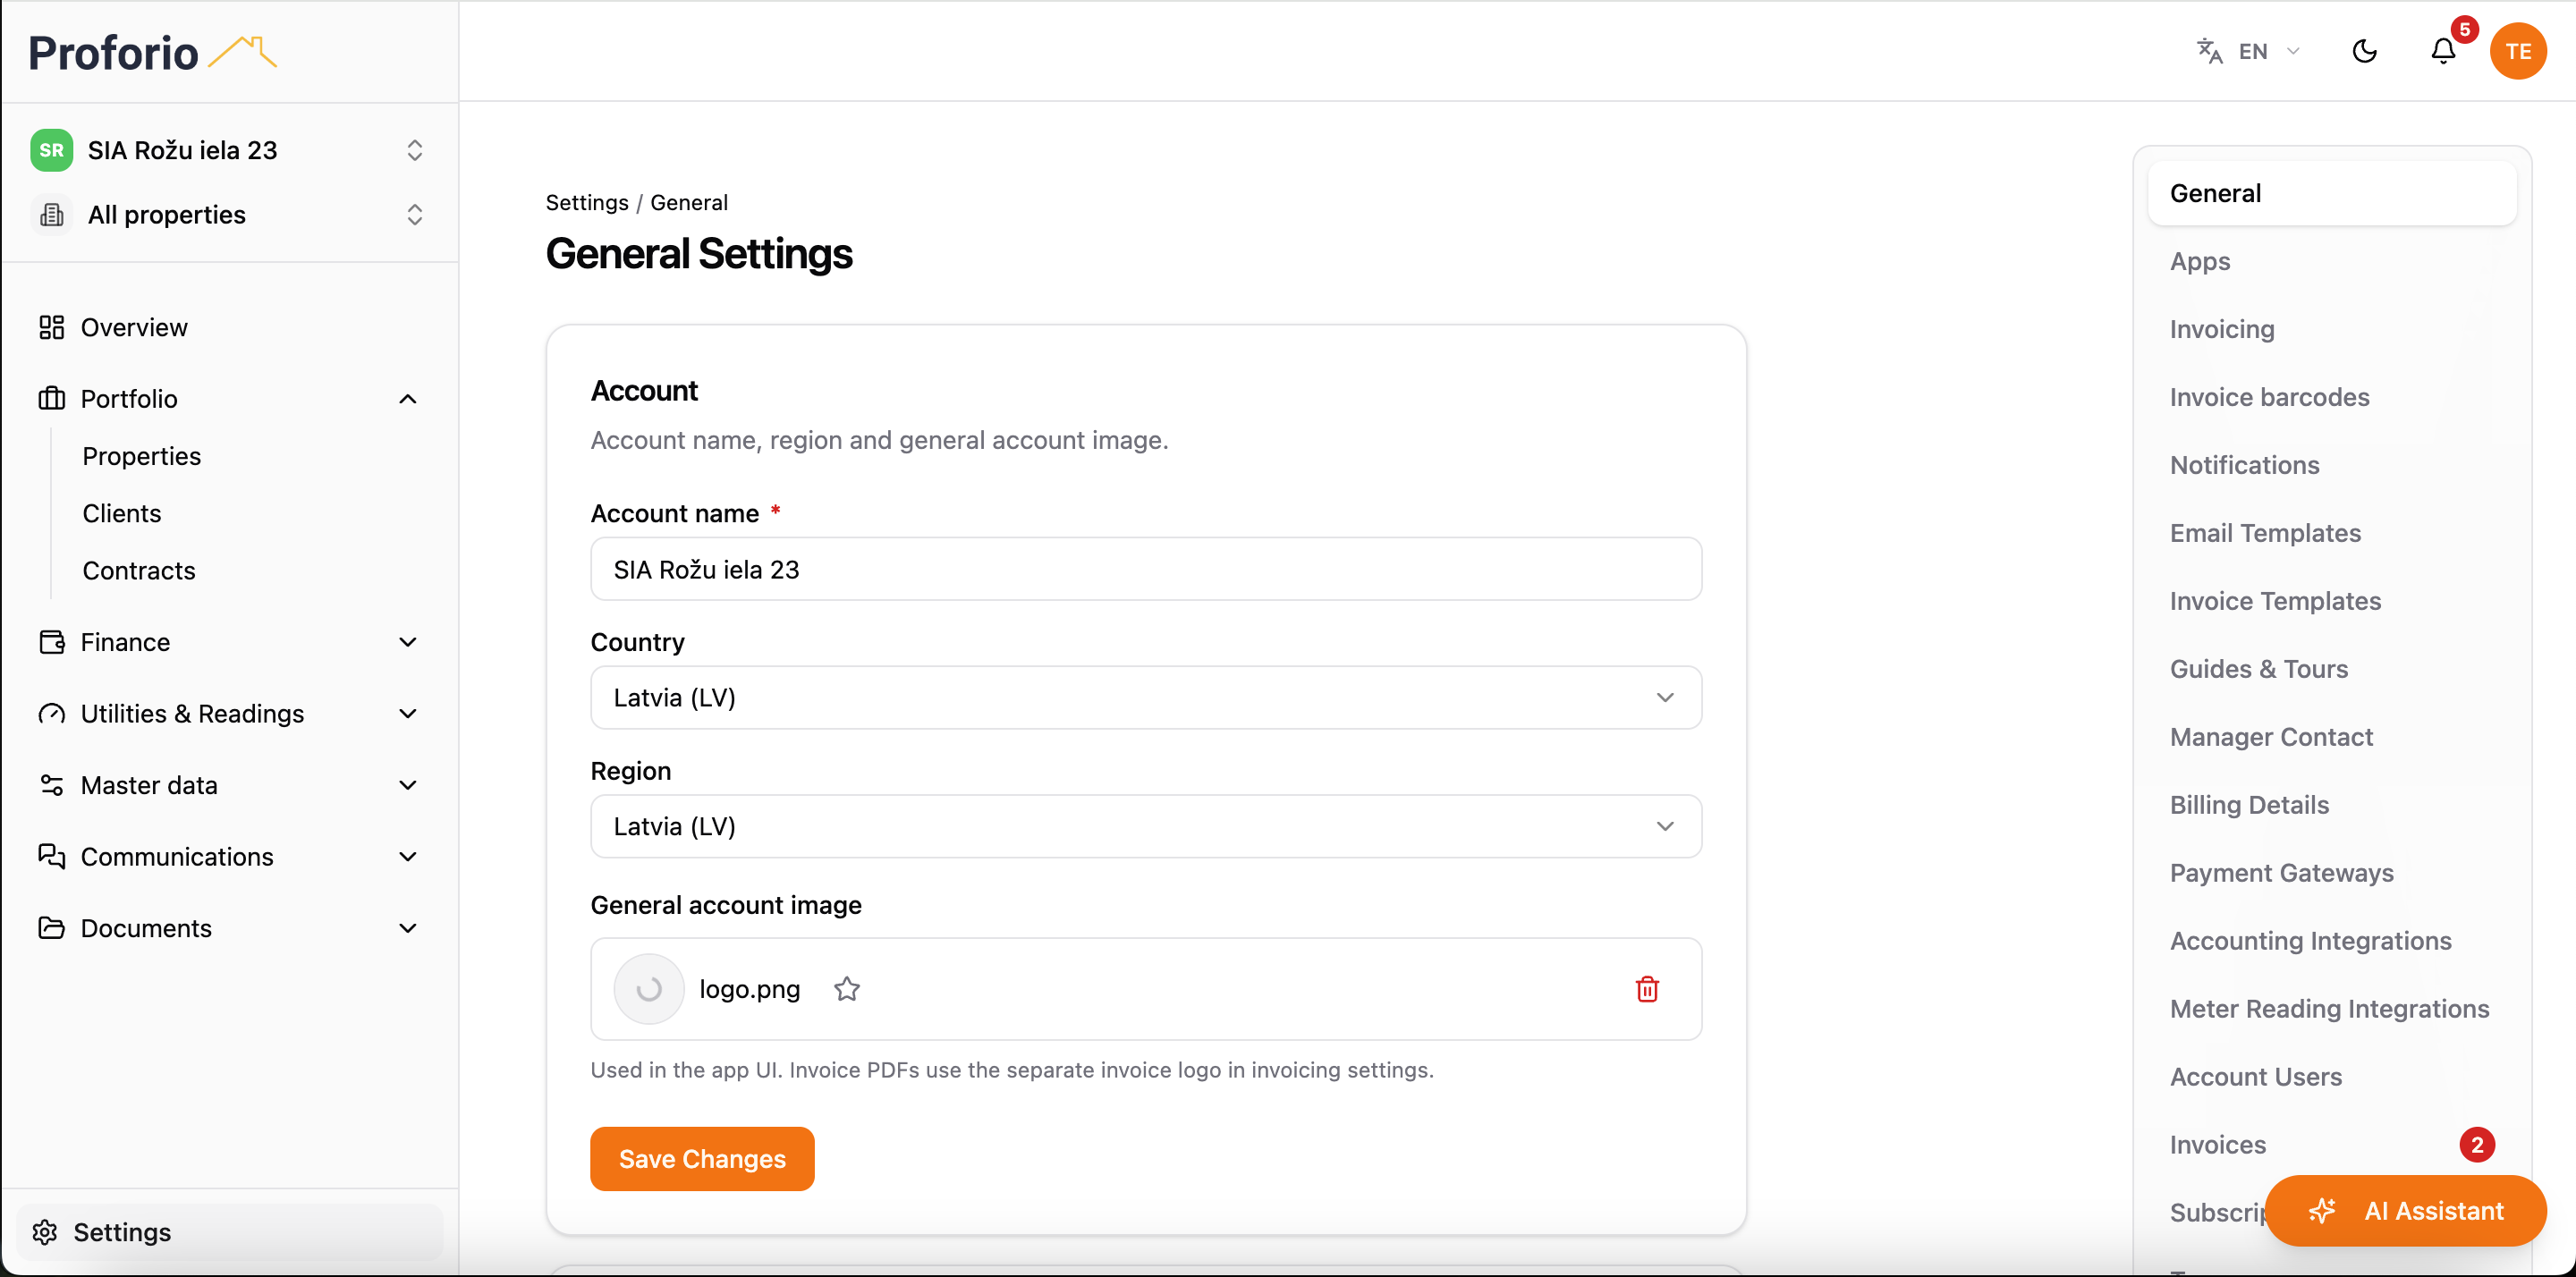This screenshot has height=1277, width=2576.
Task: Click the Proforio logo
Action: [x=153, y=52]
